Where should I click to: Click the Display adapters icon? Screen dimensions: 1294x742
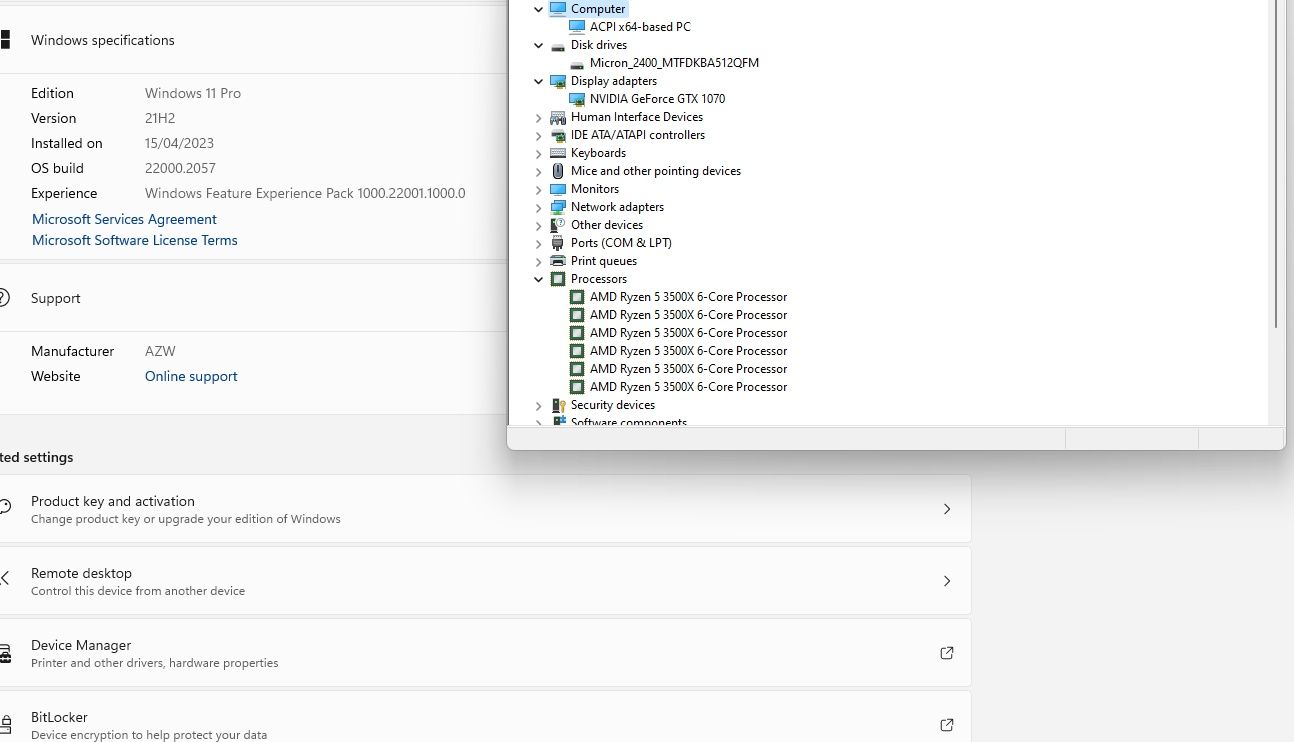click(558, 81)
